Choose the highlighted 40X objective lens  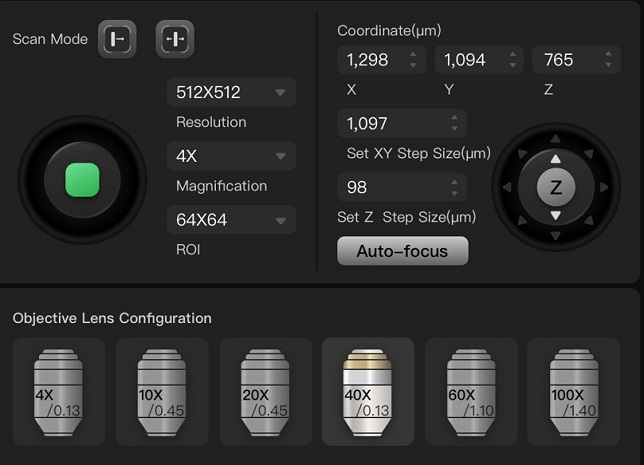pos(367,390)
